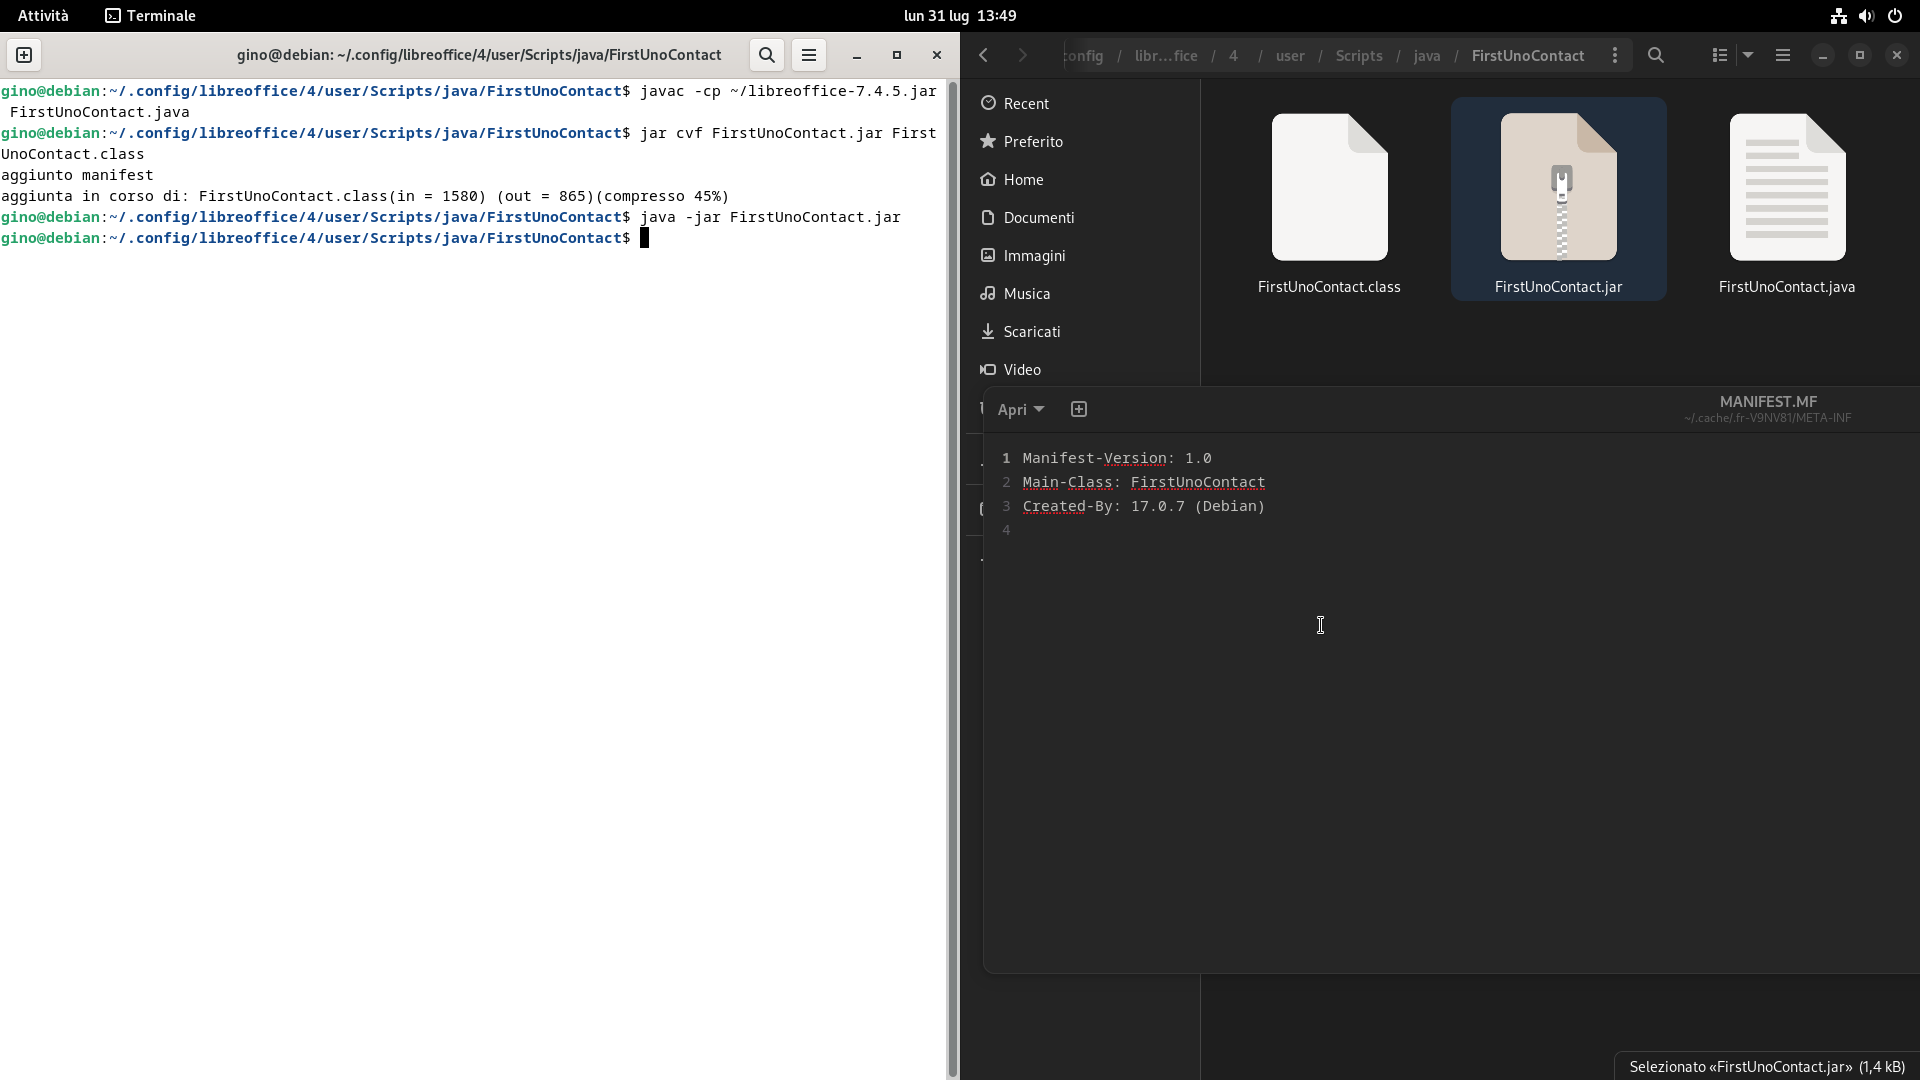1920x1080 pixels.
Task: Open the path bar three-dot menu
Action: tap(1615, 55)
